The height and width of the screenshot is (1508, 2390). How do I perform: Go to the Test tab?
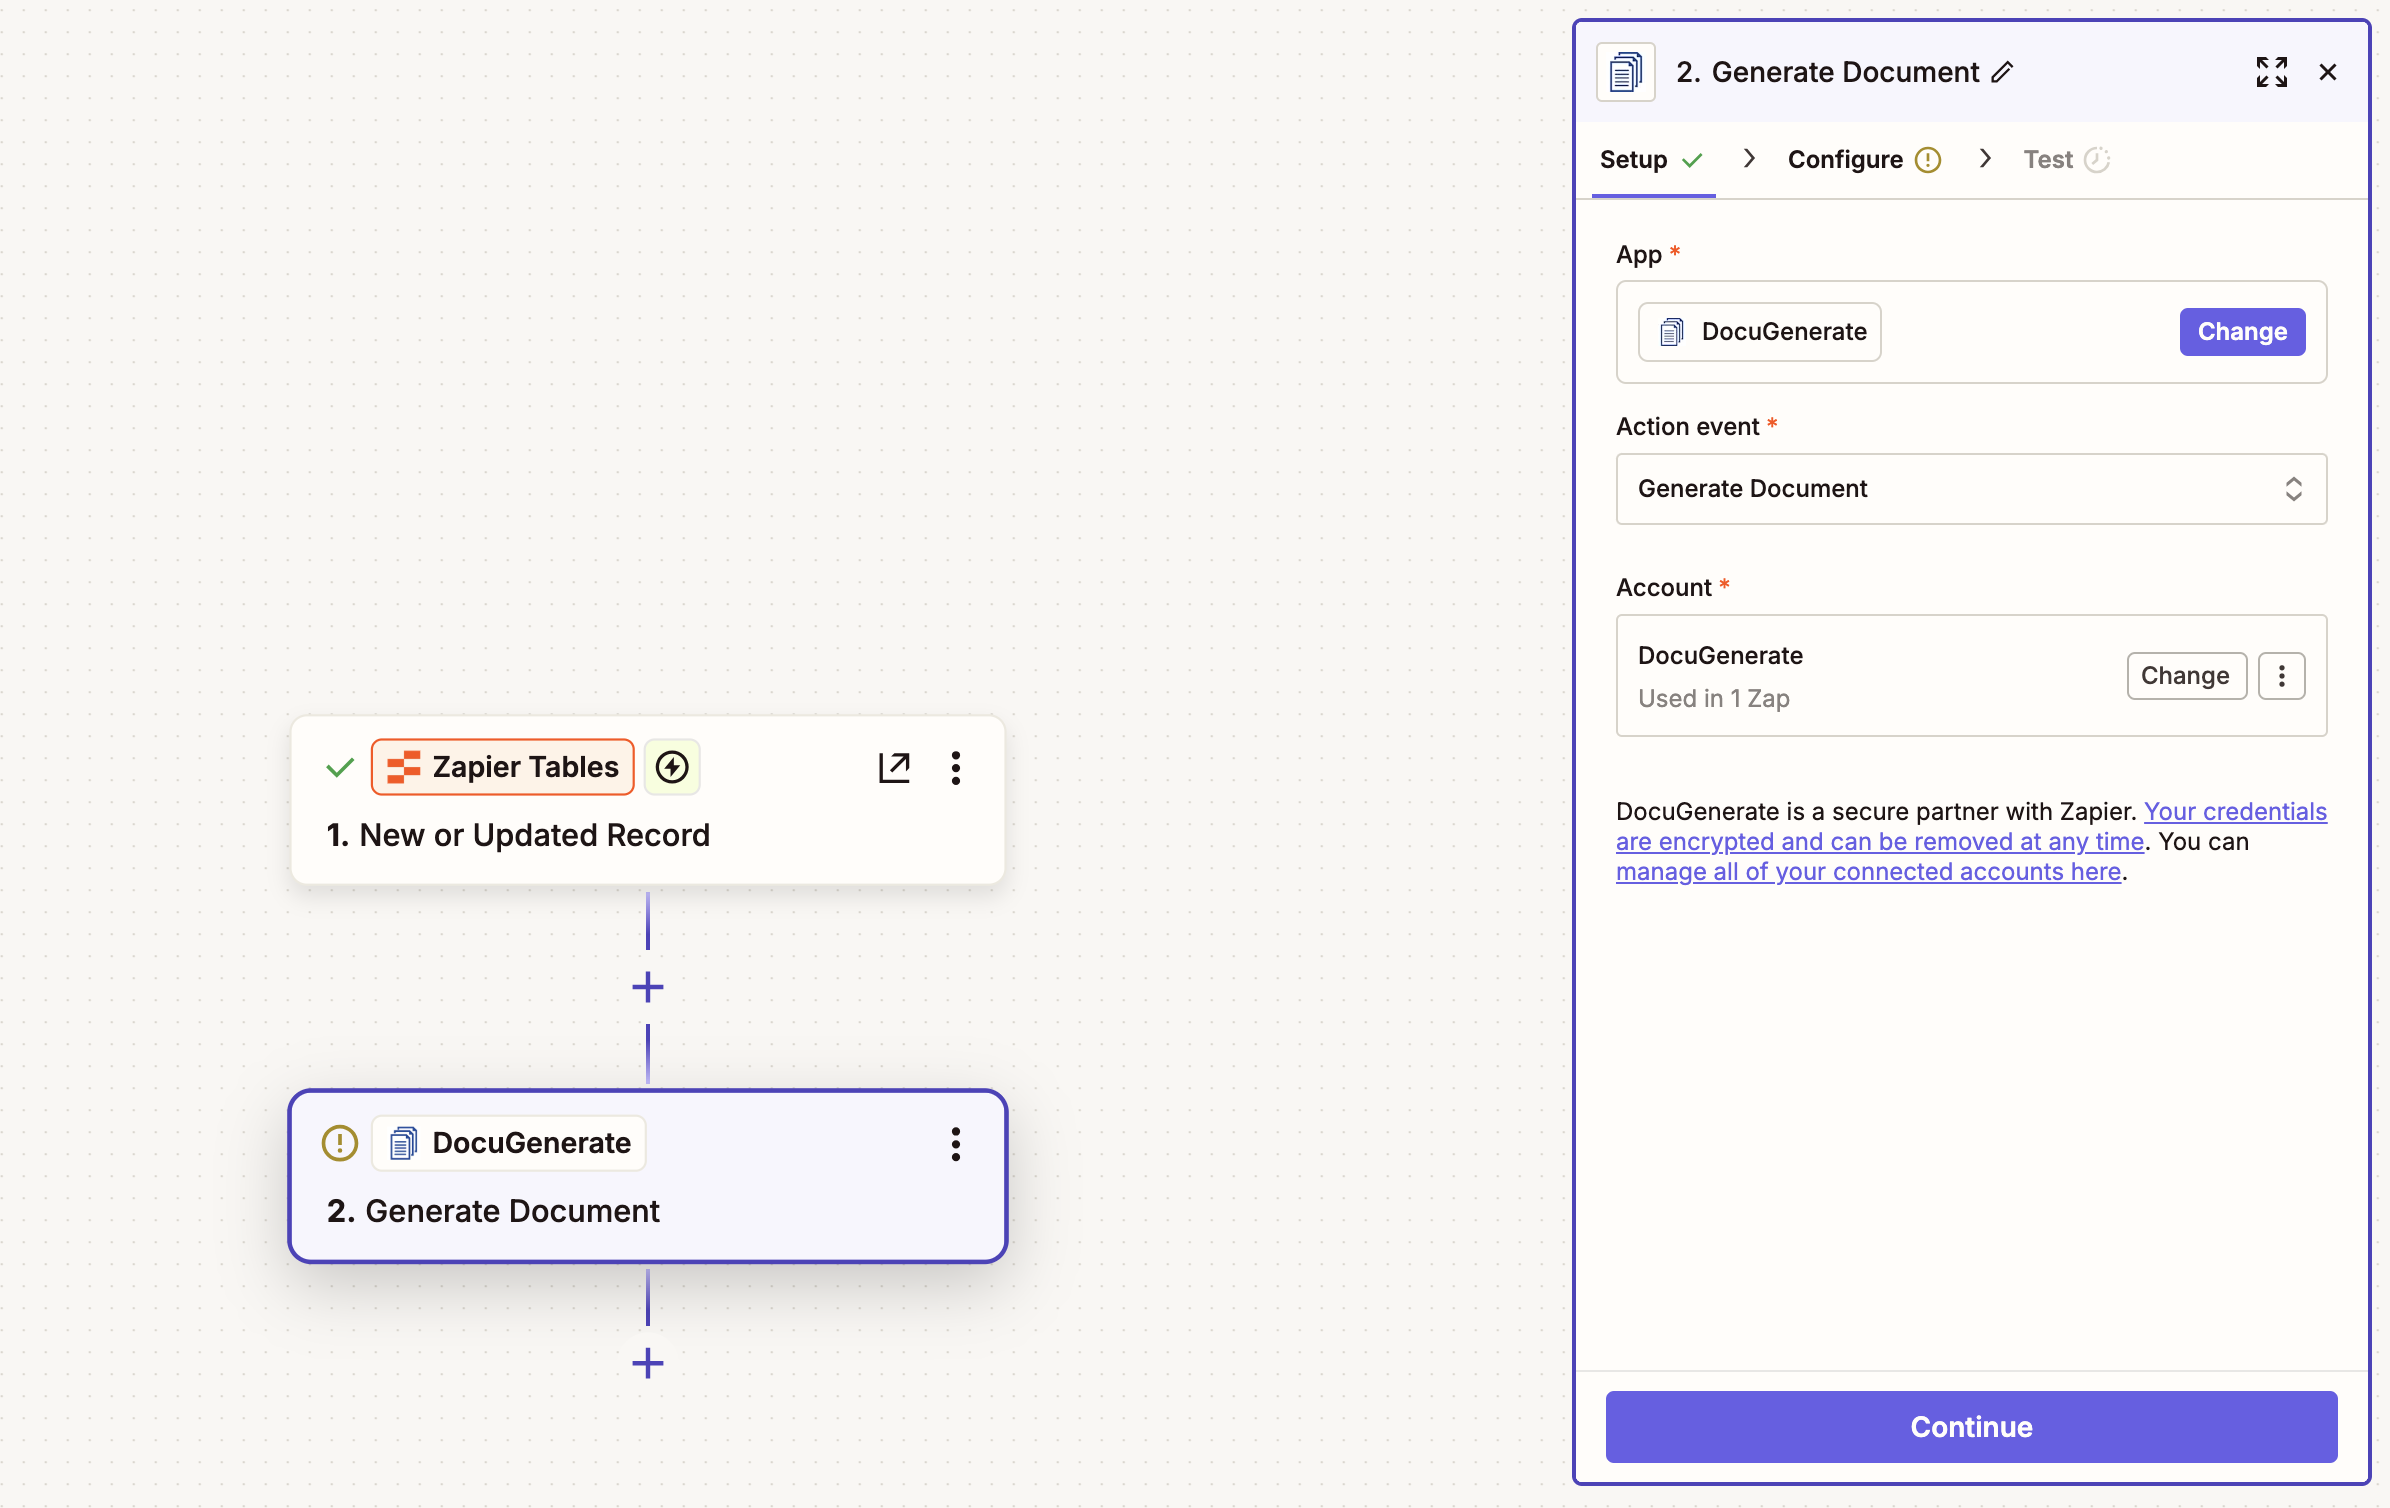click(2066, 160)
